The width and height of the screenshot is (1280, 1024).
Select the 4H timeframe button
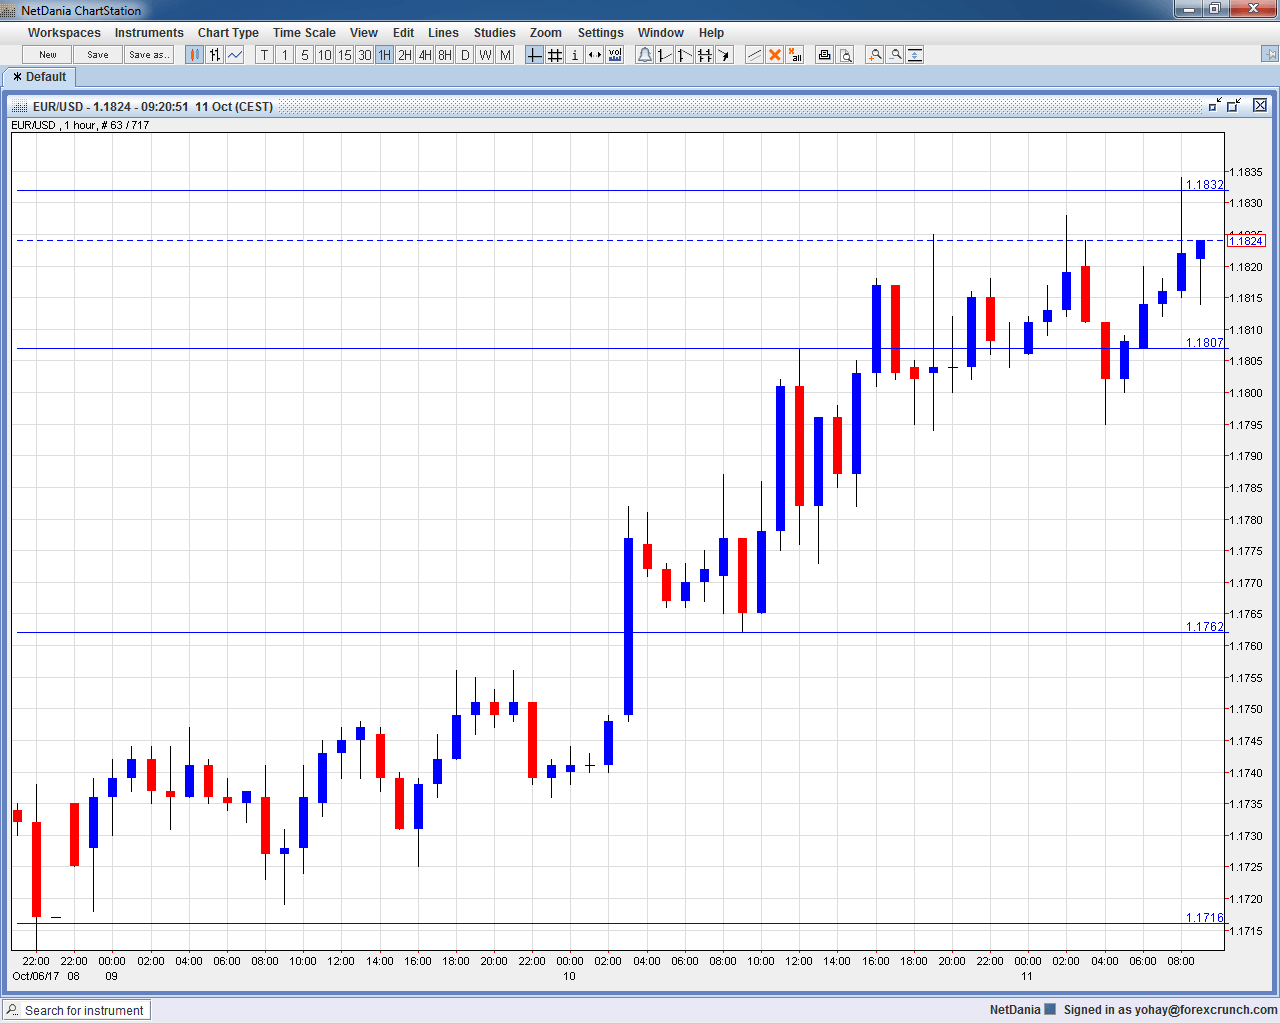[x=425, y=55]
